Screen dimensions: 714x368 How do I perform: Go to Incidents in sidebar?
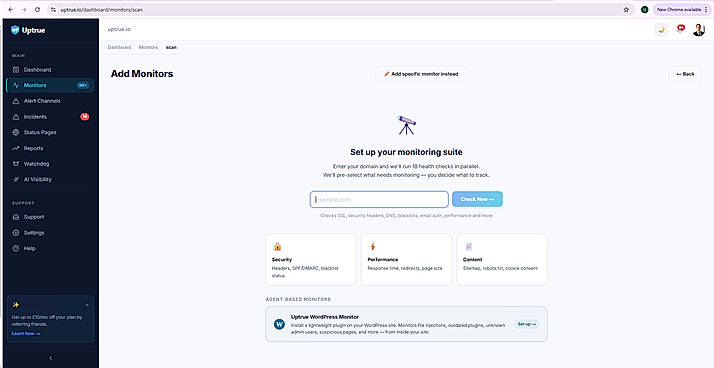[50, 117]
